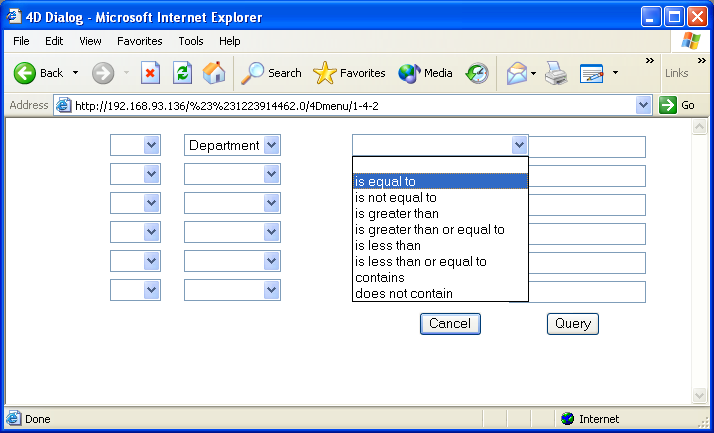The image size is (714, 433).
Task: Go to Home page icon
Action: [214, 73]
